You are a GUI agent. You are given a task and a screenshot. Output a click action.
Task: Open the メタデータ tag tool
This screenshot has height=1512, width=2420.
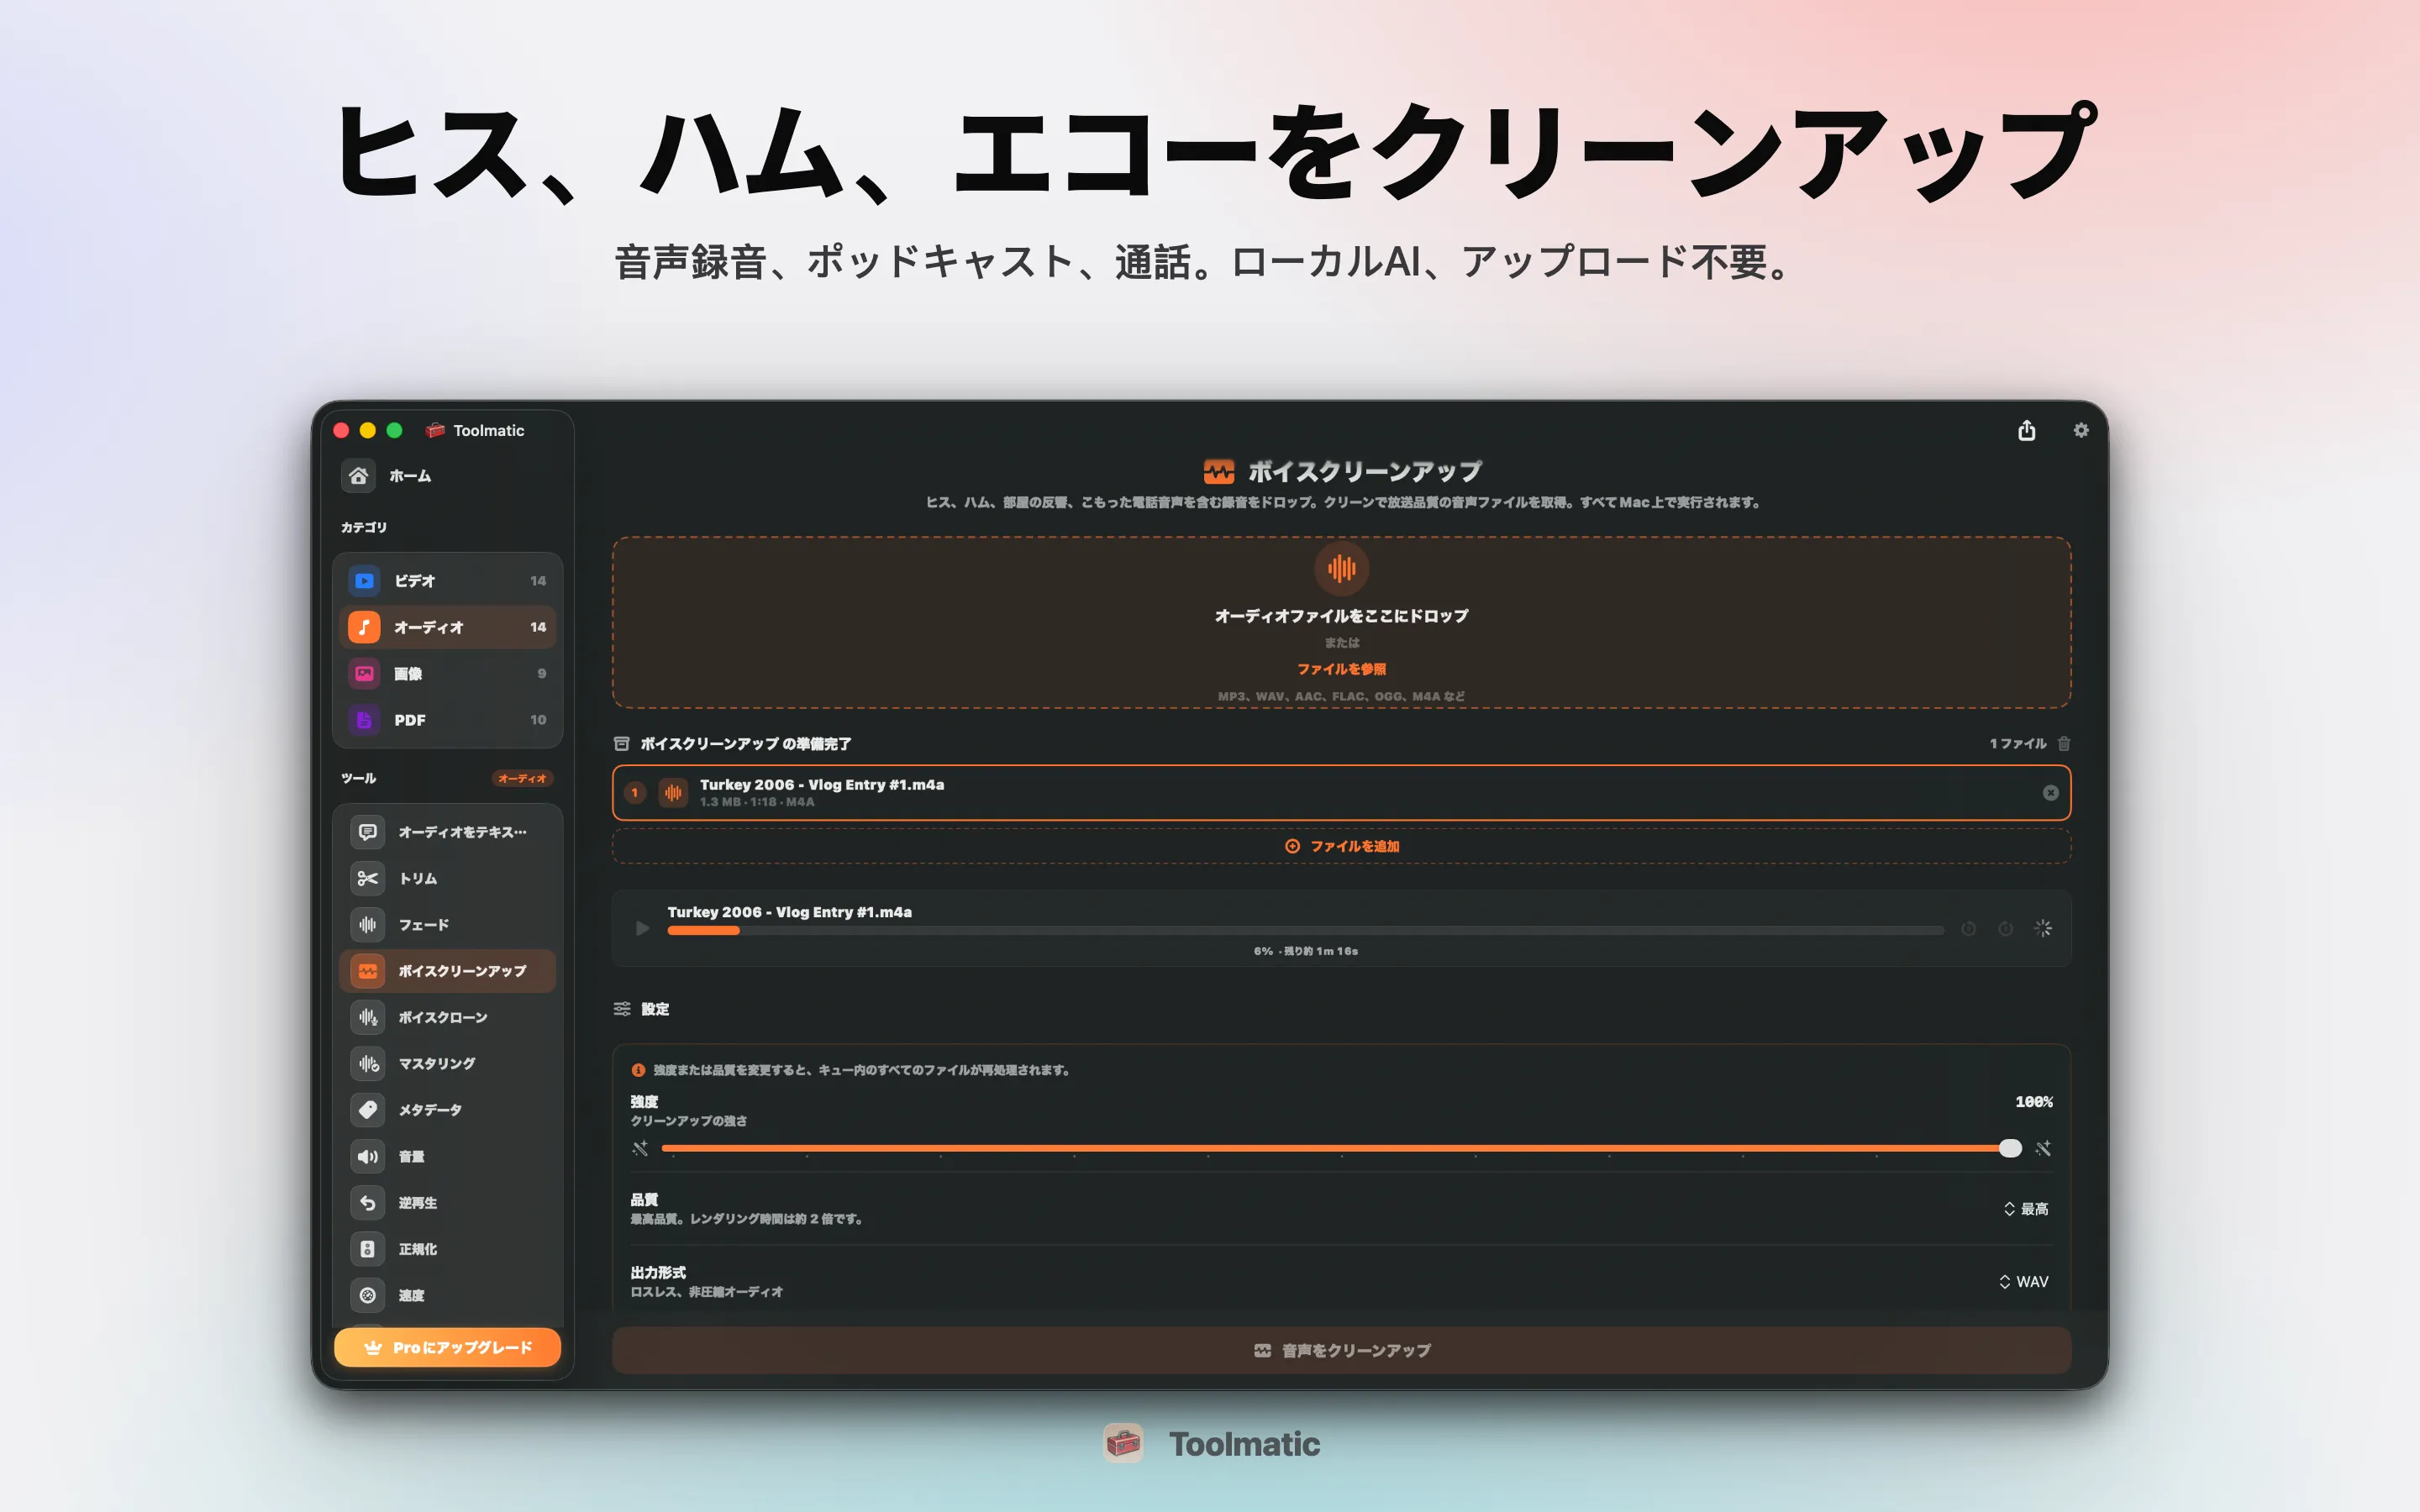447,1110
